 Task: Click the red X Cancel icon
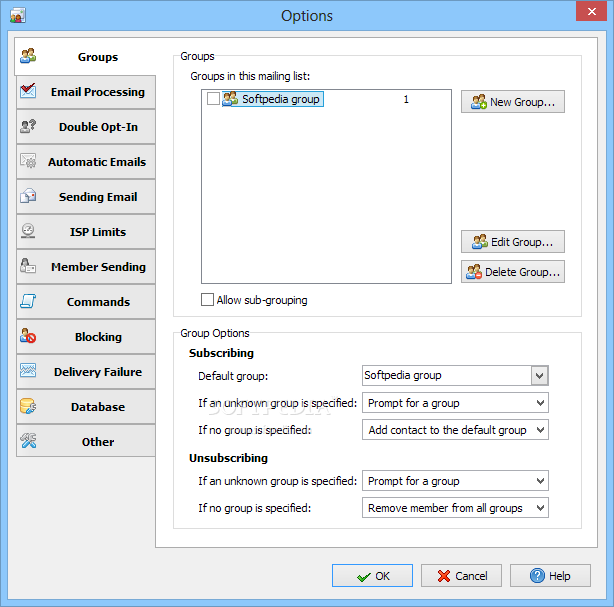(444, 576)
